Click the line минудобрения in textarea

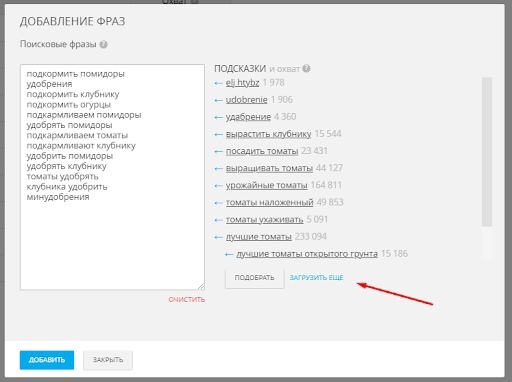[58, 197]
